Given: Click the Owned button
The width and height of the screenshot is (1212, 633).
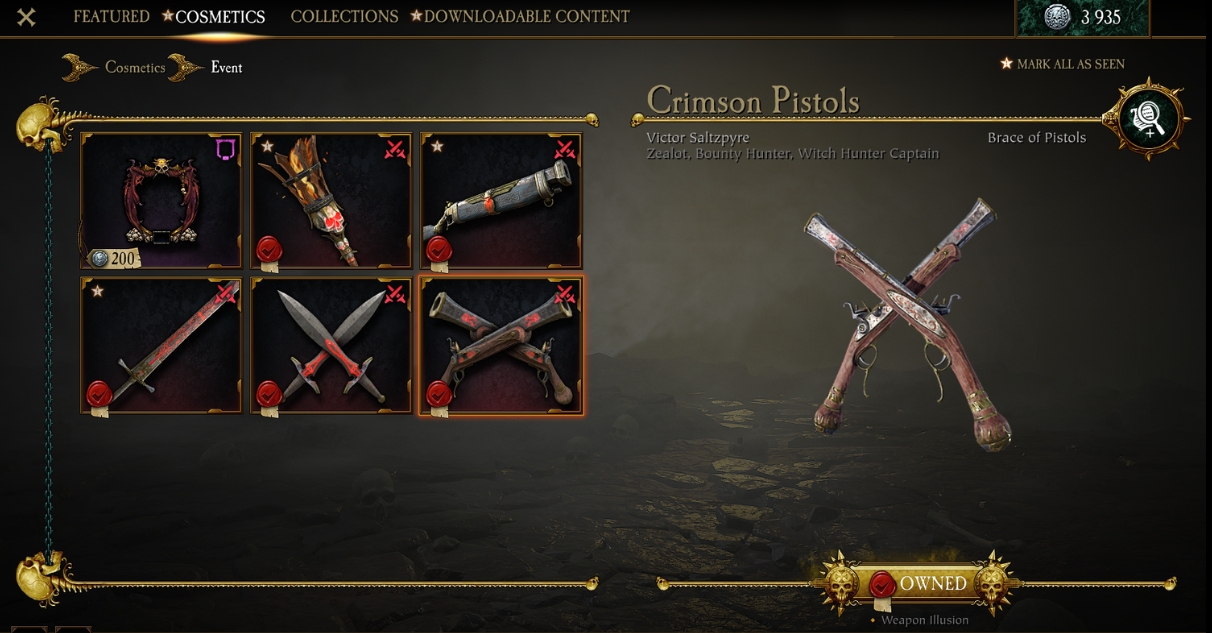Looking at the screenshot, I should pyautogui.click(x=920, y=584).
